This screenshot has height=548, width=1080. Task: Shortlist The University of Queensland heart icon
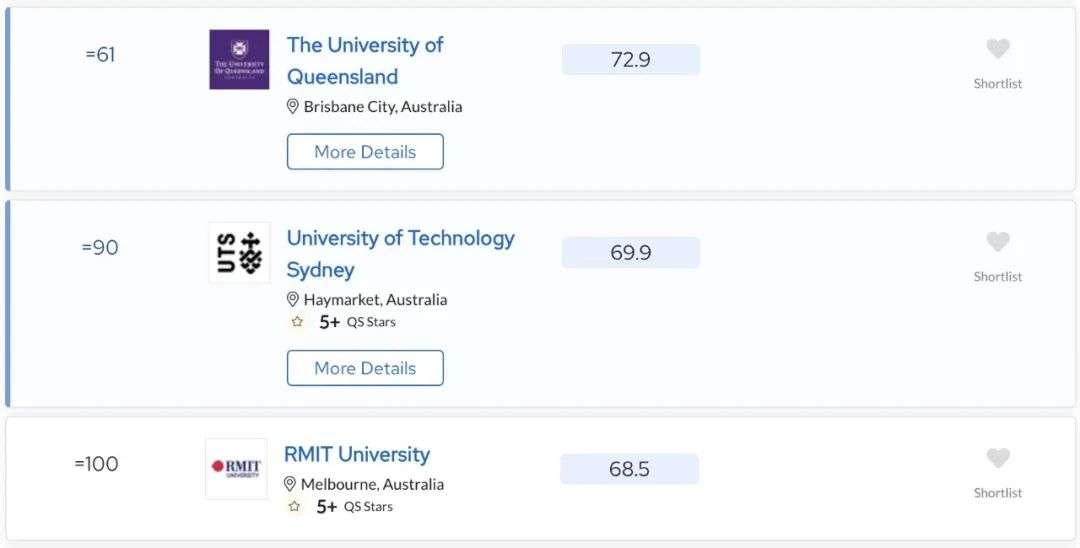997,49
